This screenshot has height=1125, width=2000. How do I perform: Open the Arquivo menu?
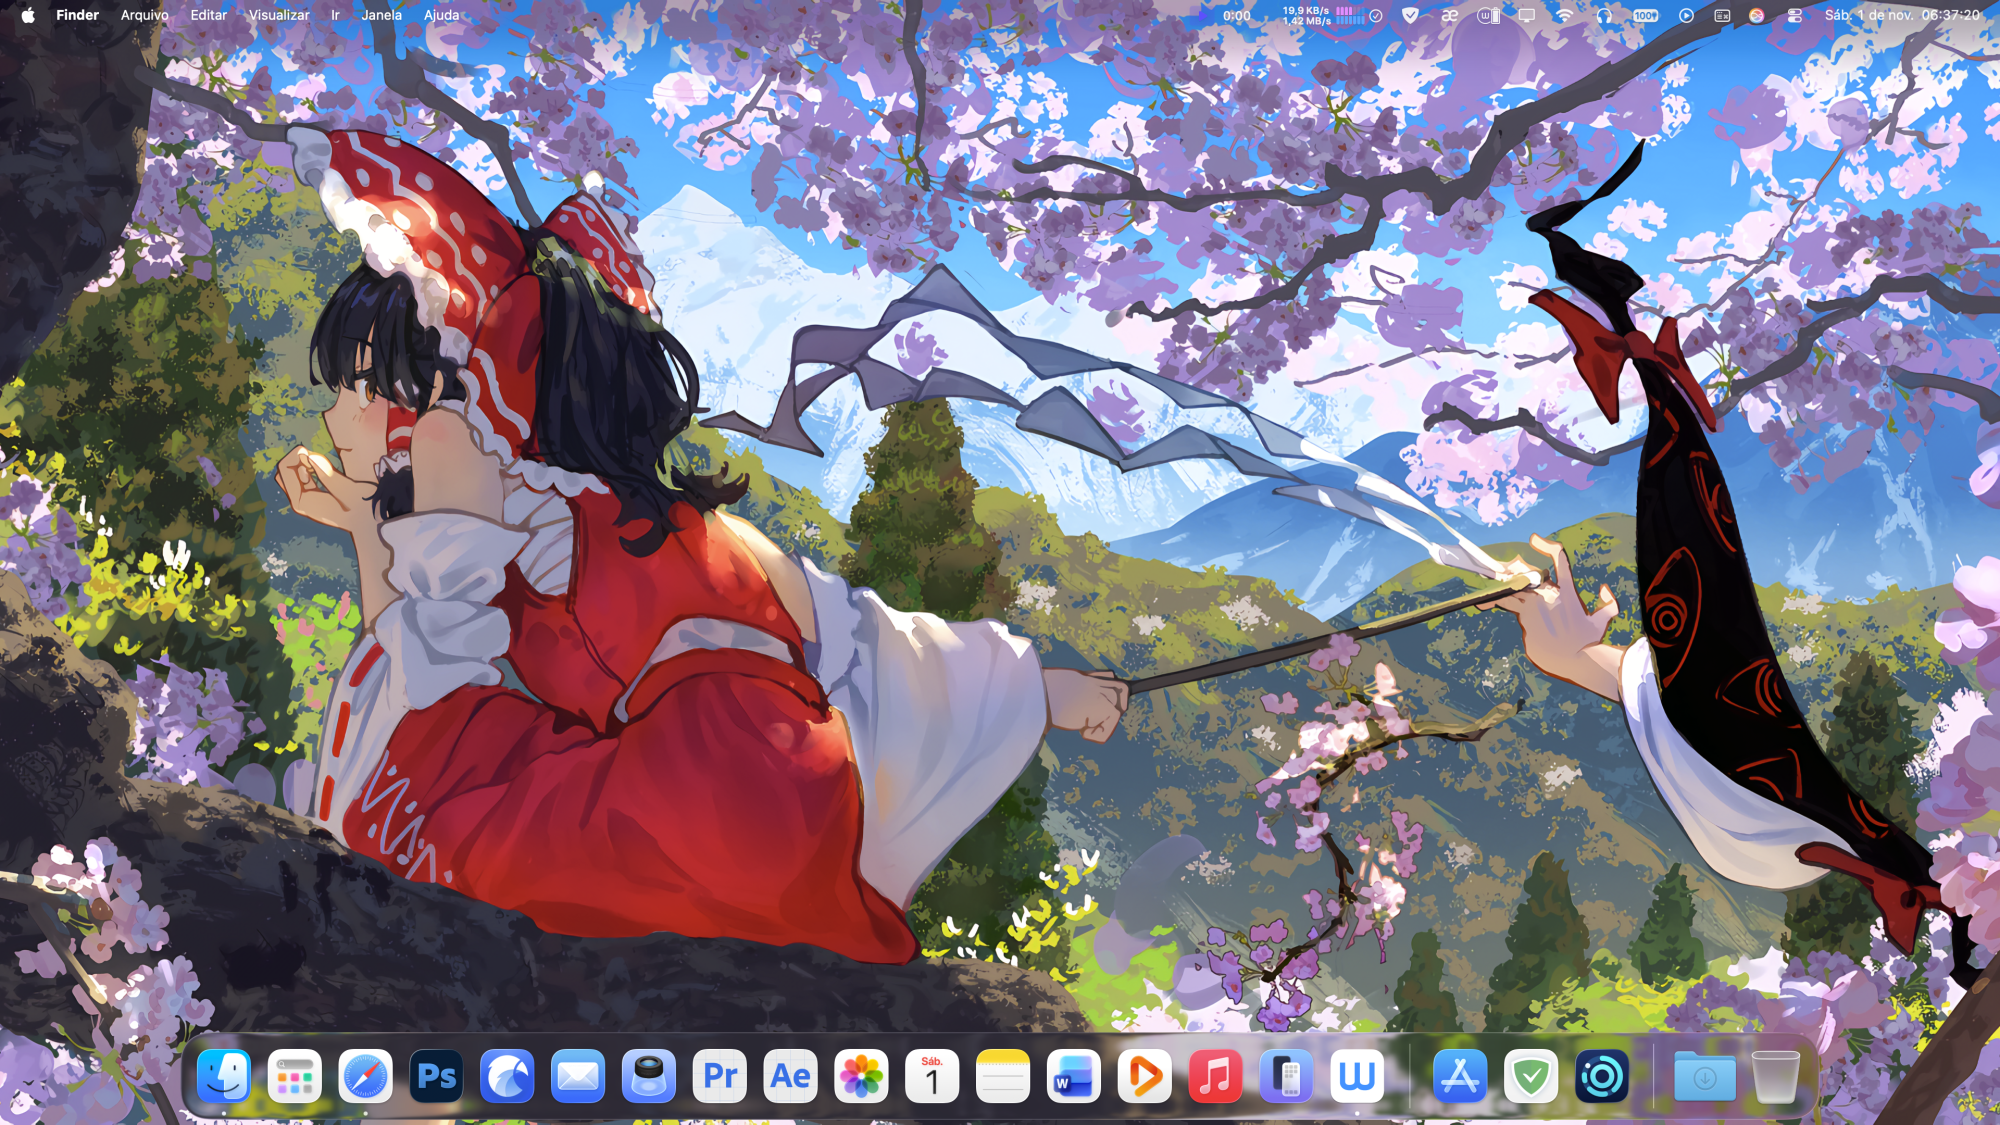[x=144, y=15]
